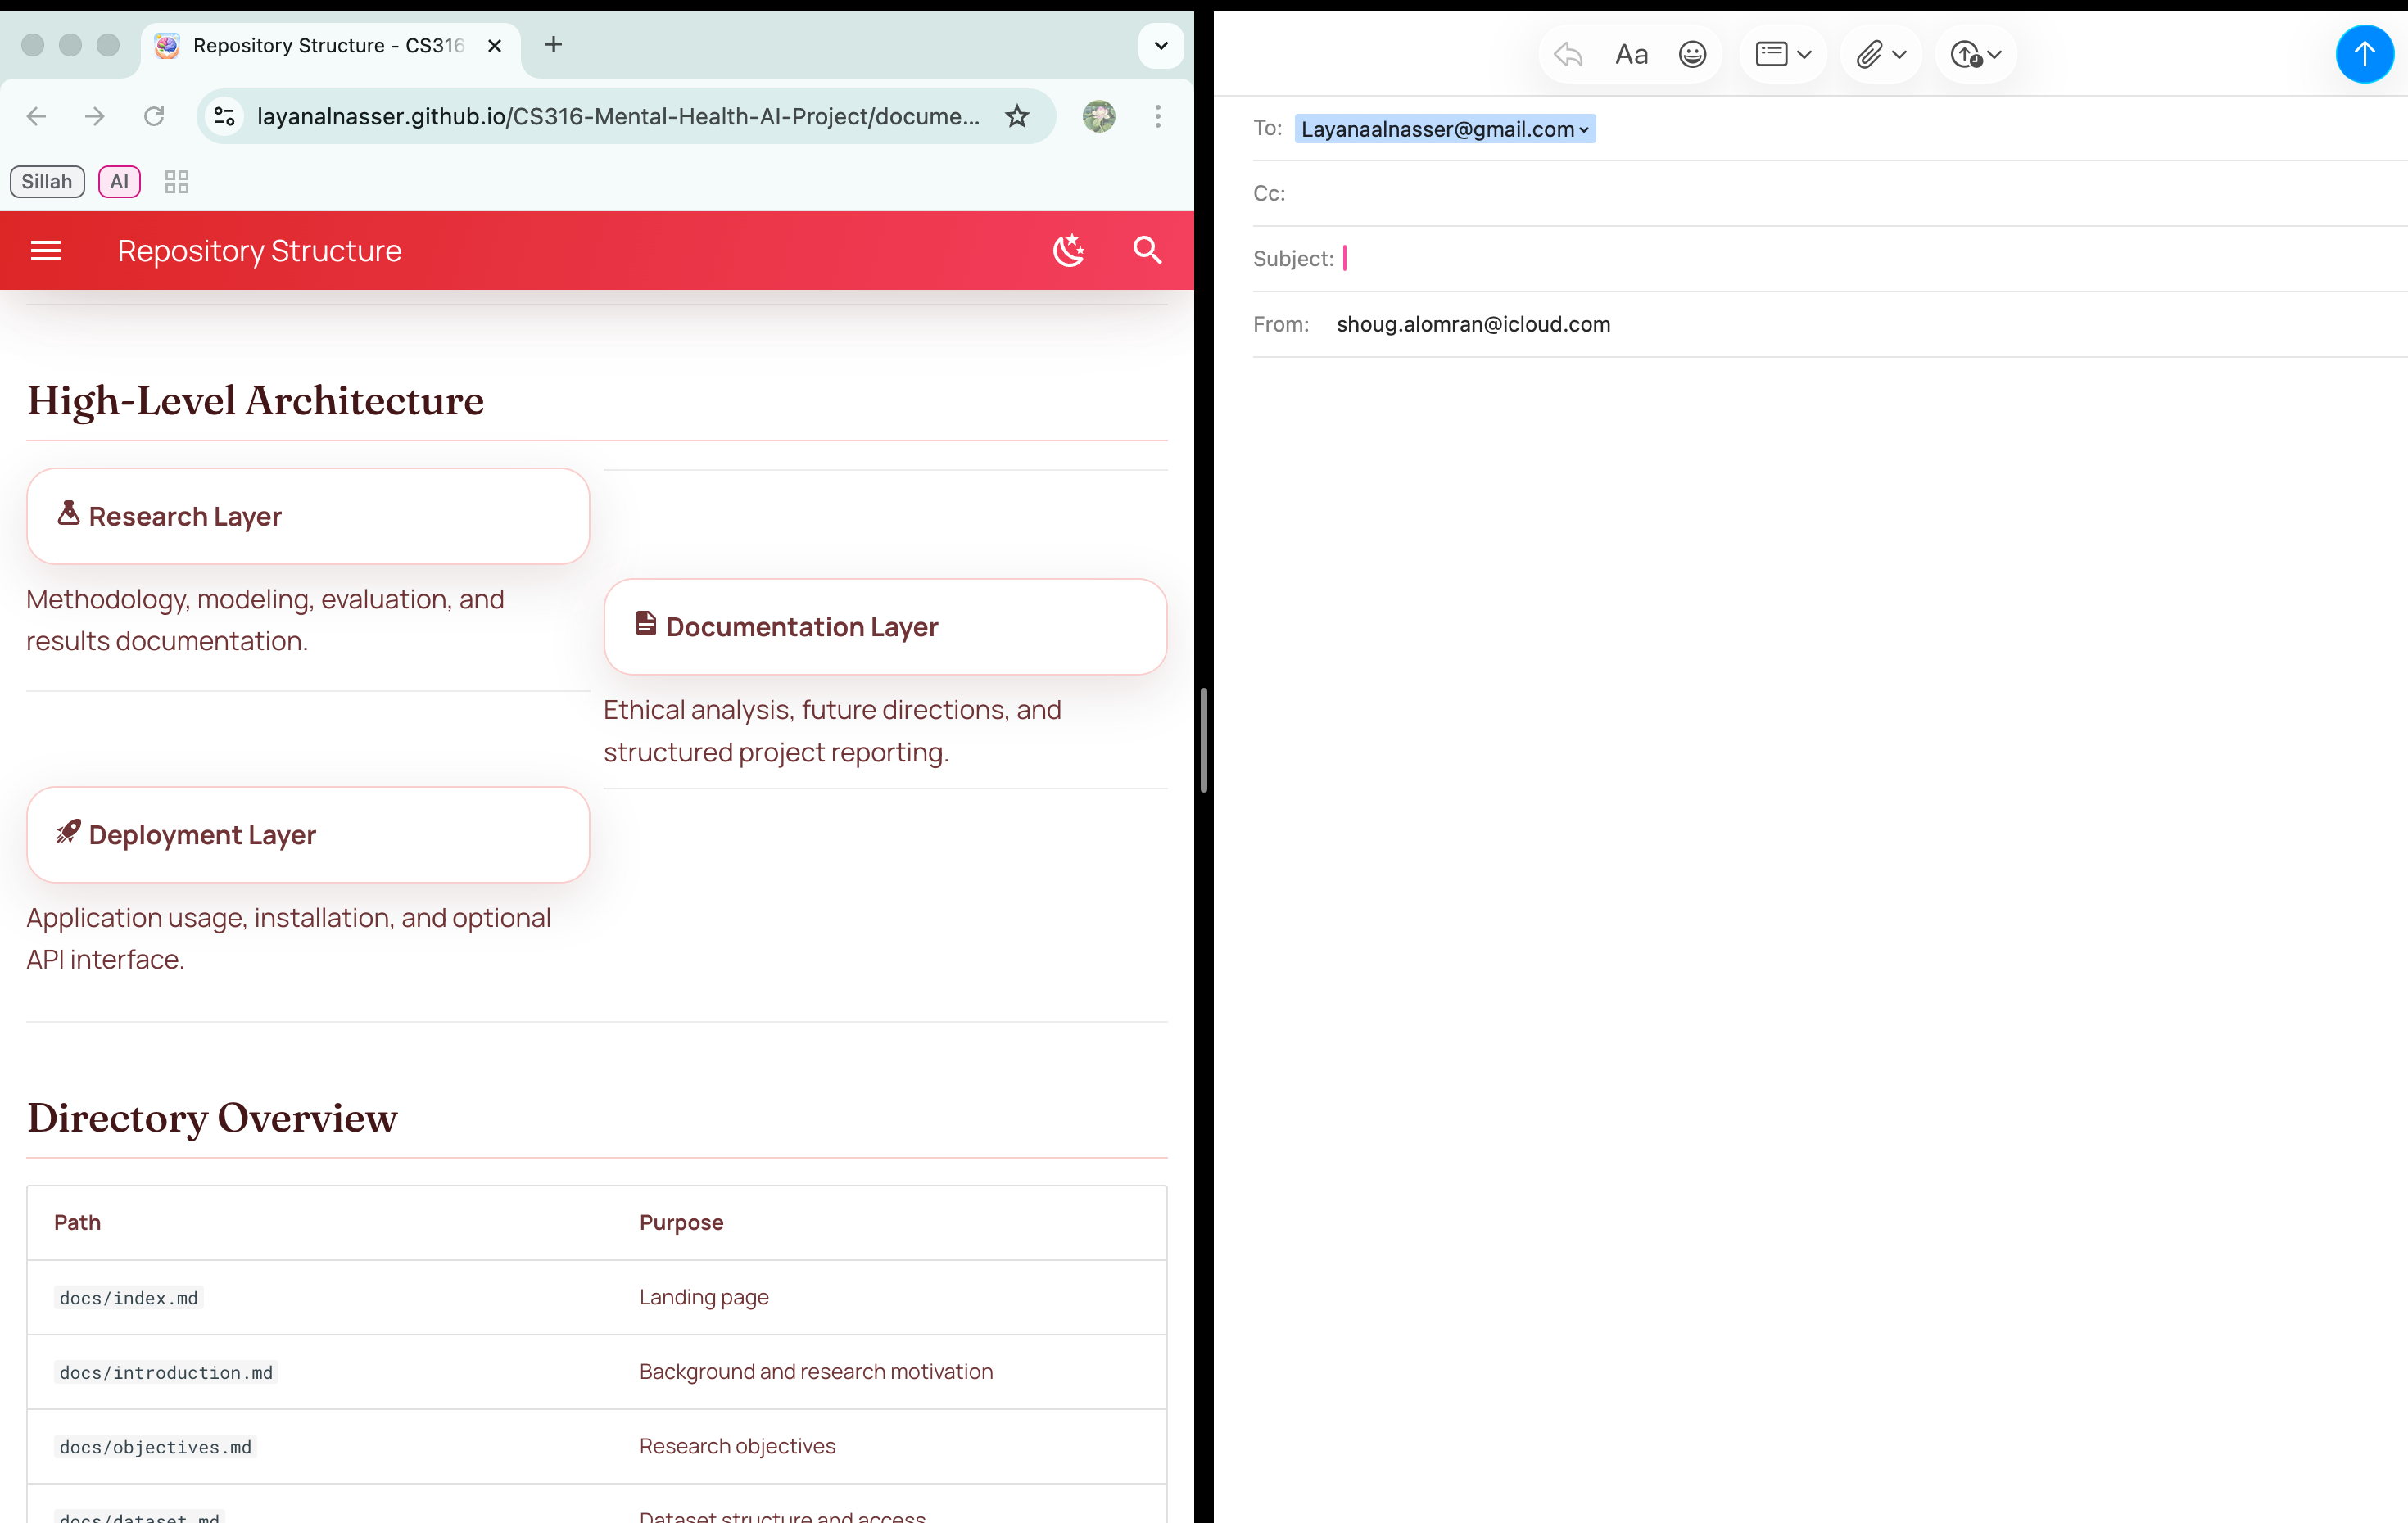Image resolution: width=2408 pixels, height=1523 pixels.
Task: Select the Repository Structure - CS316 tab
Action: click(x=331, y=46)
